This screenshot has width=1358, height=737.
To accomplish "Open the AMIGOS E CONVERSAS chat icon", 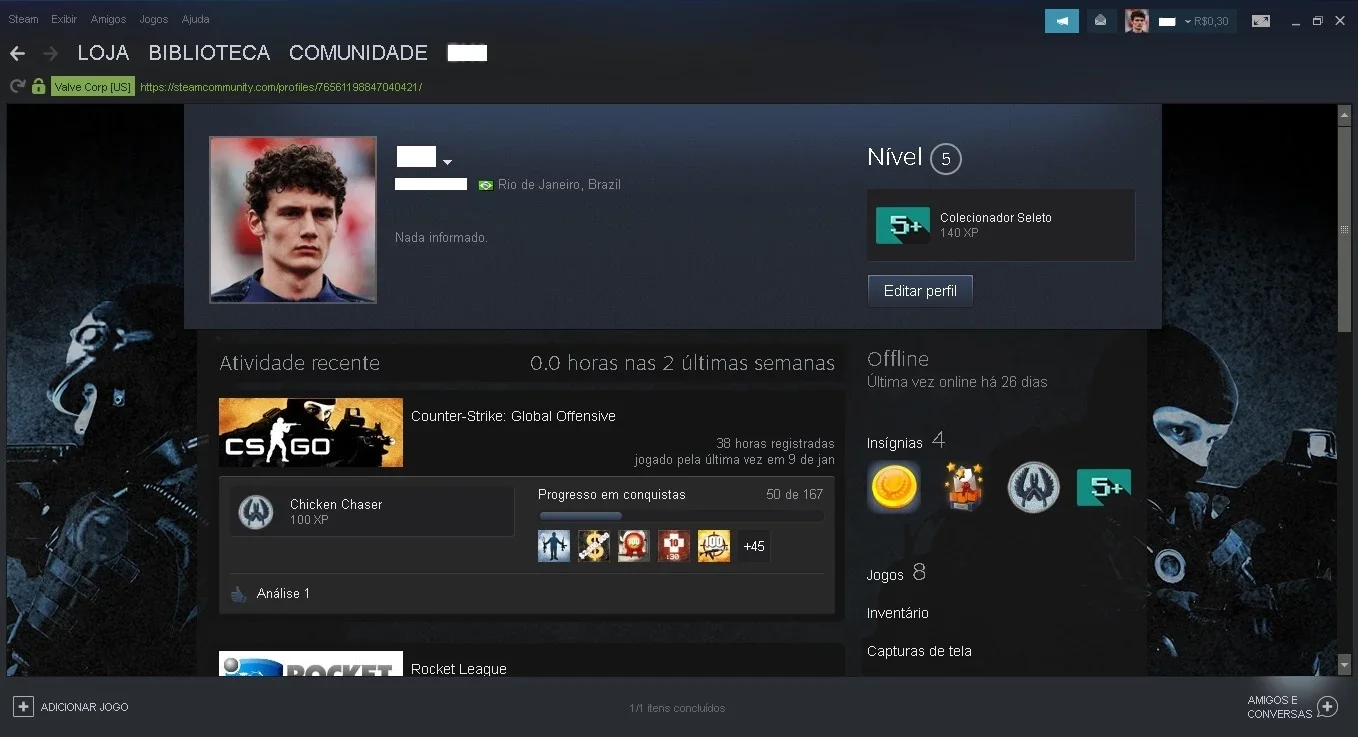I will (1327, 707).
